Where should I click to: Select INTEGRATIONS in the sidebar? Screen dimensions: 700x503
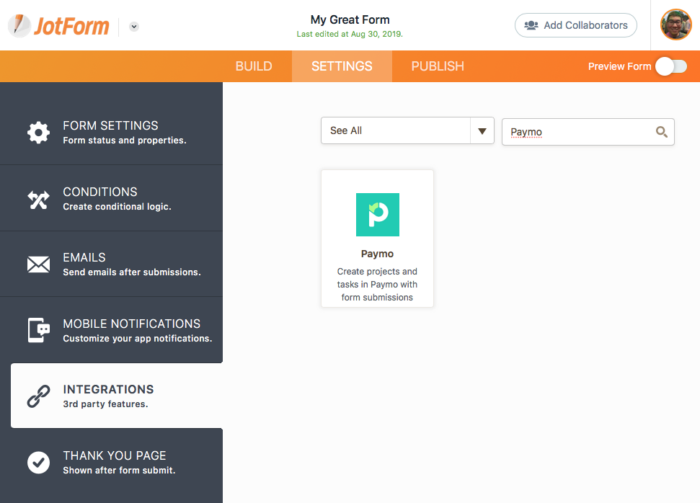click(117, 395)
